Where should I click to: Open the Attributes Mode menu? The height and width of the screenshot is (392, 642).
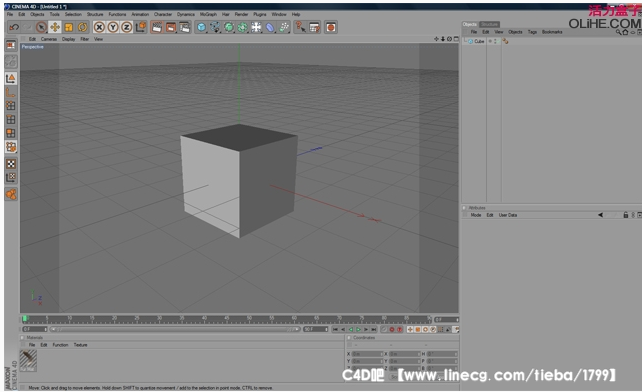click(476, 215)
